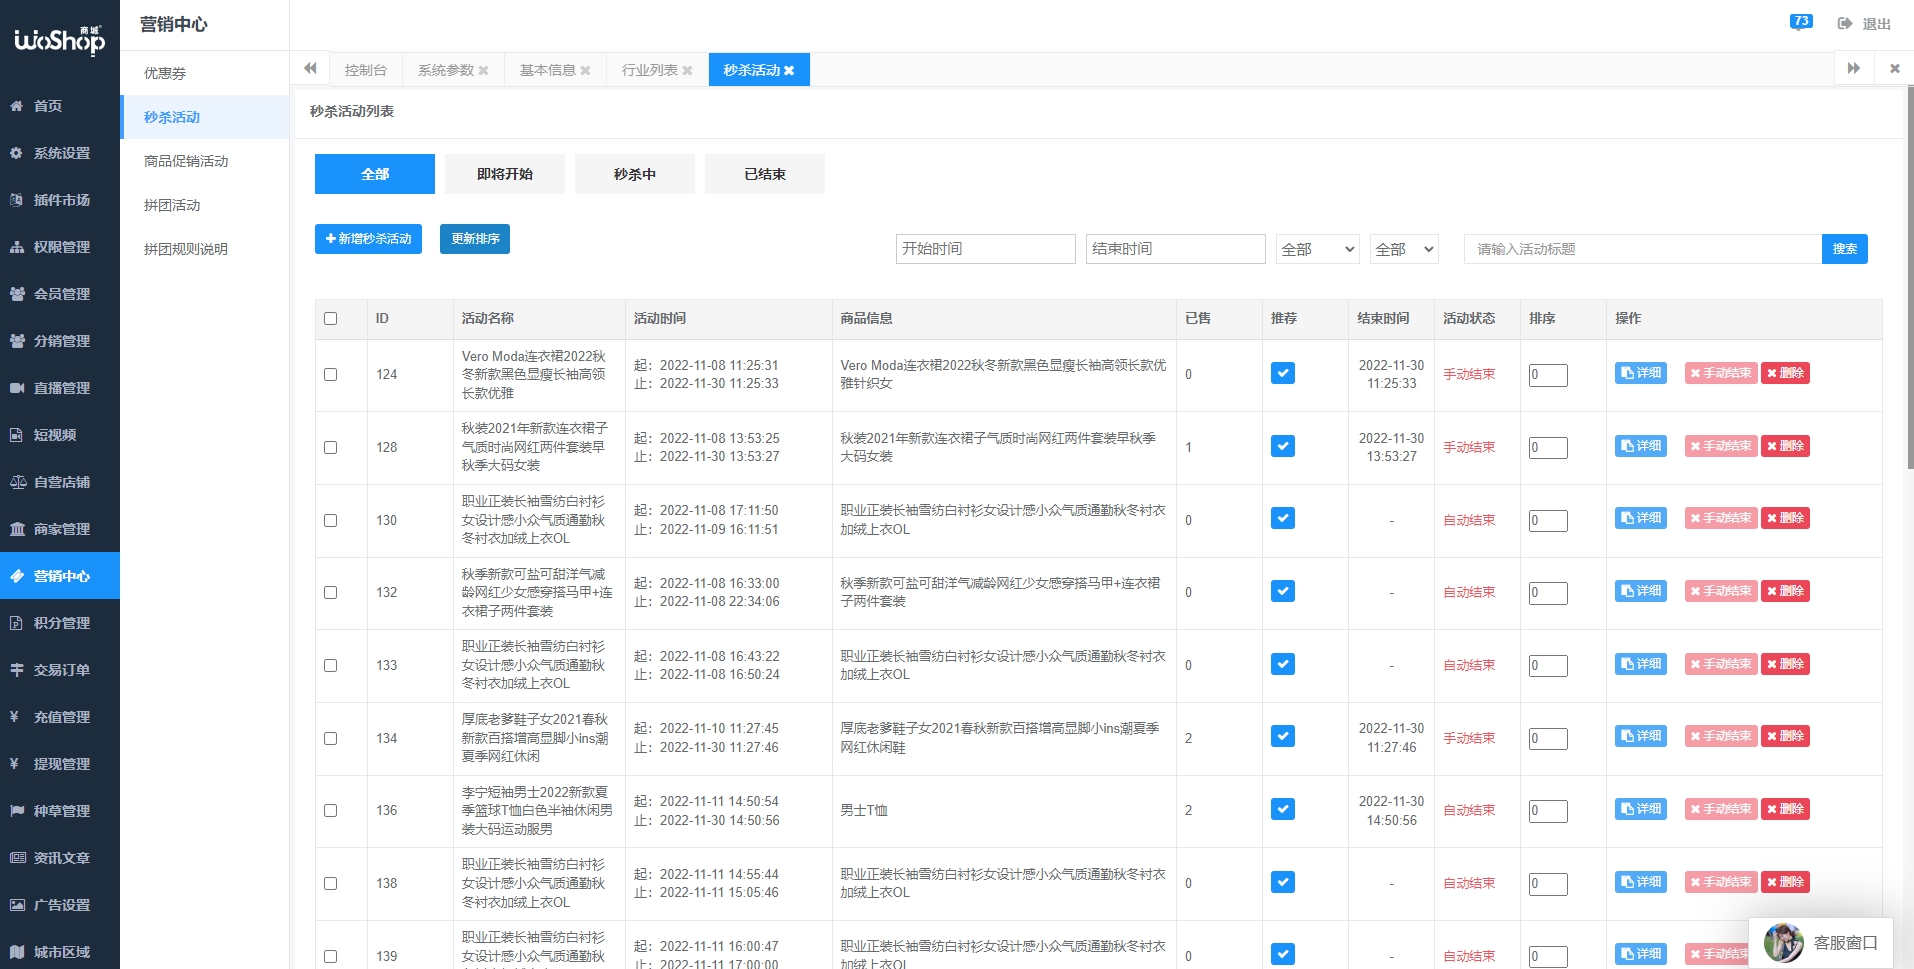Viewport: 1914px width, 969px height.
Task: Click the home icon in the sidebar
Action: (17, 106)
